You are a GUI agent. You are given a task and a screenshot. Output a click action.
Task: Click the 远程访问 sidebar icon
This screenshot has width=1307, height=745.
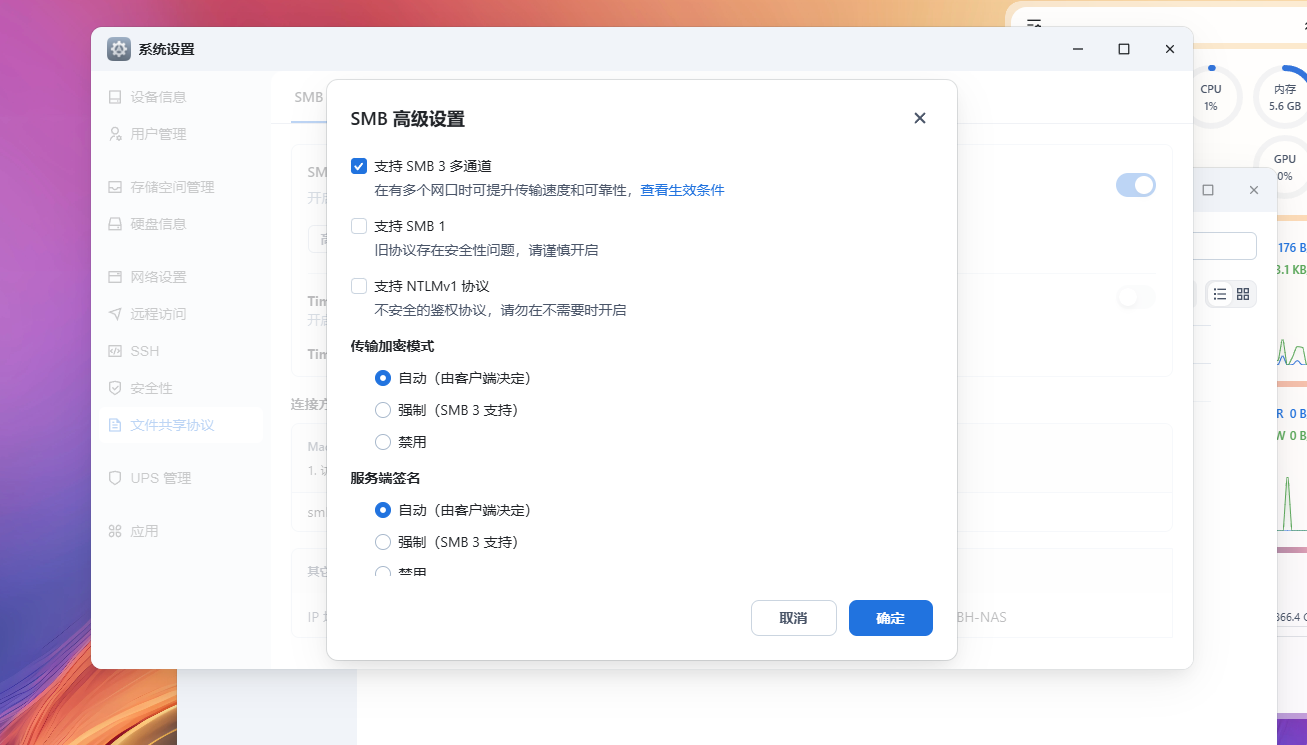pyautogui.click(x=115, y=314)
